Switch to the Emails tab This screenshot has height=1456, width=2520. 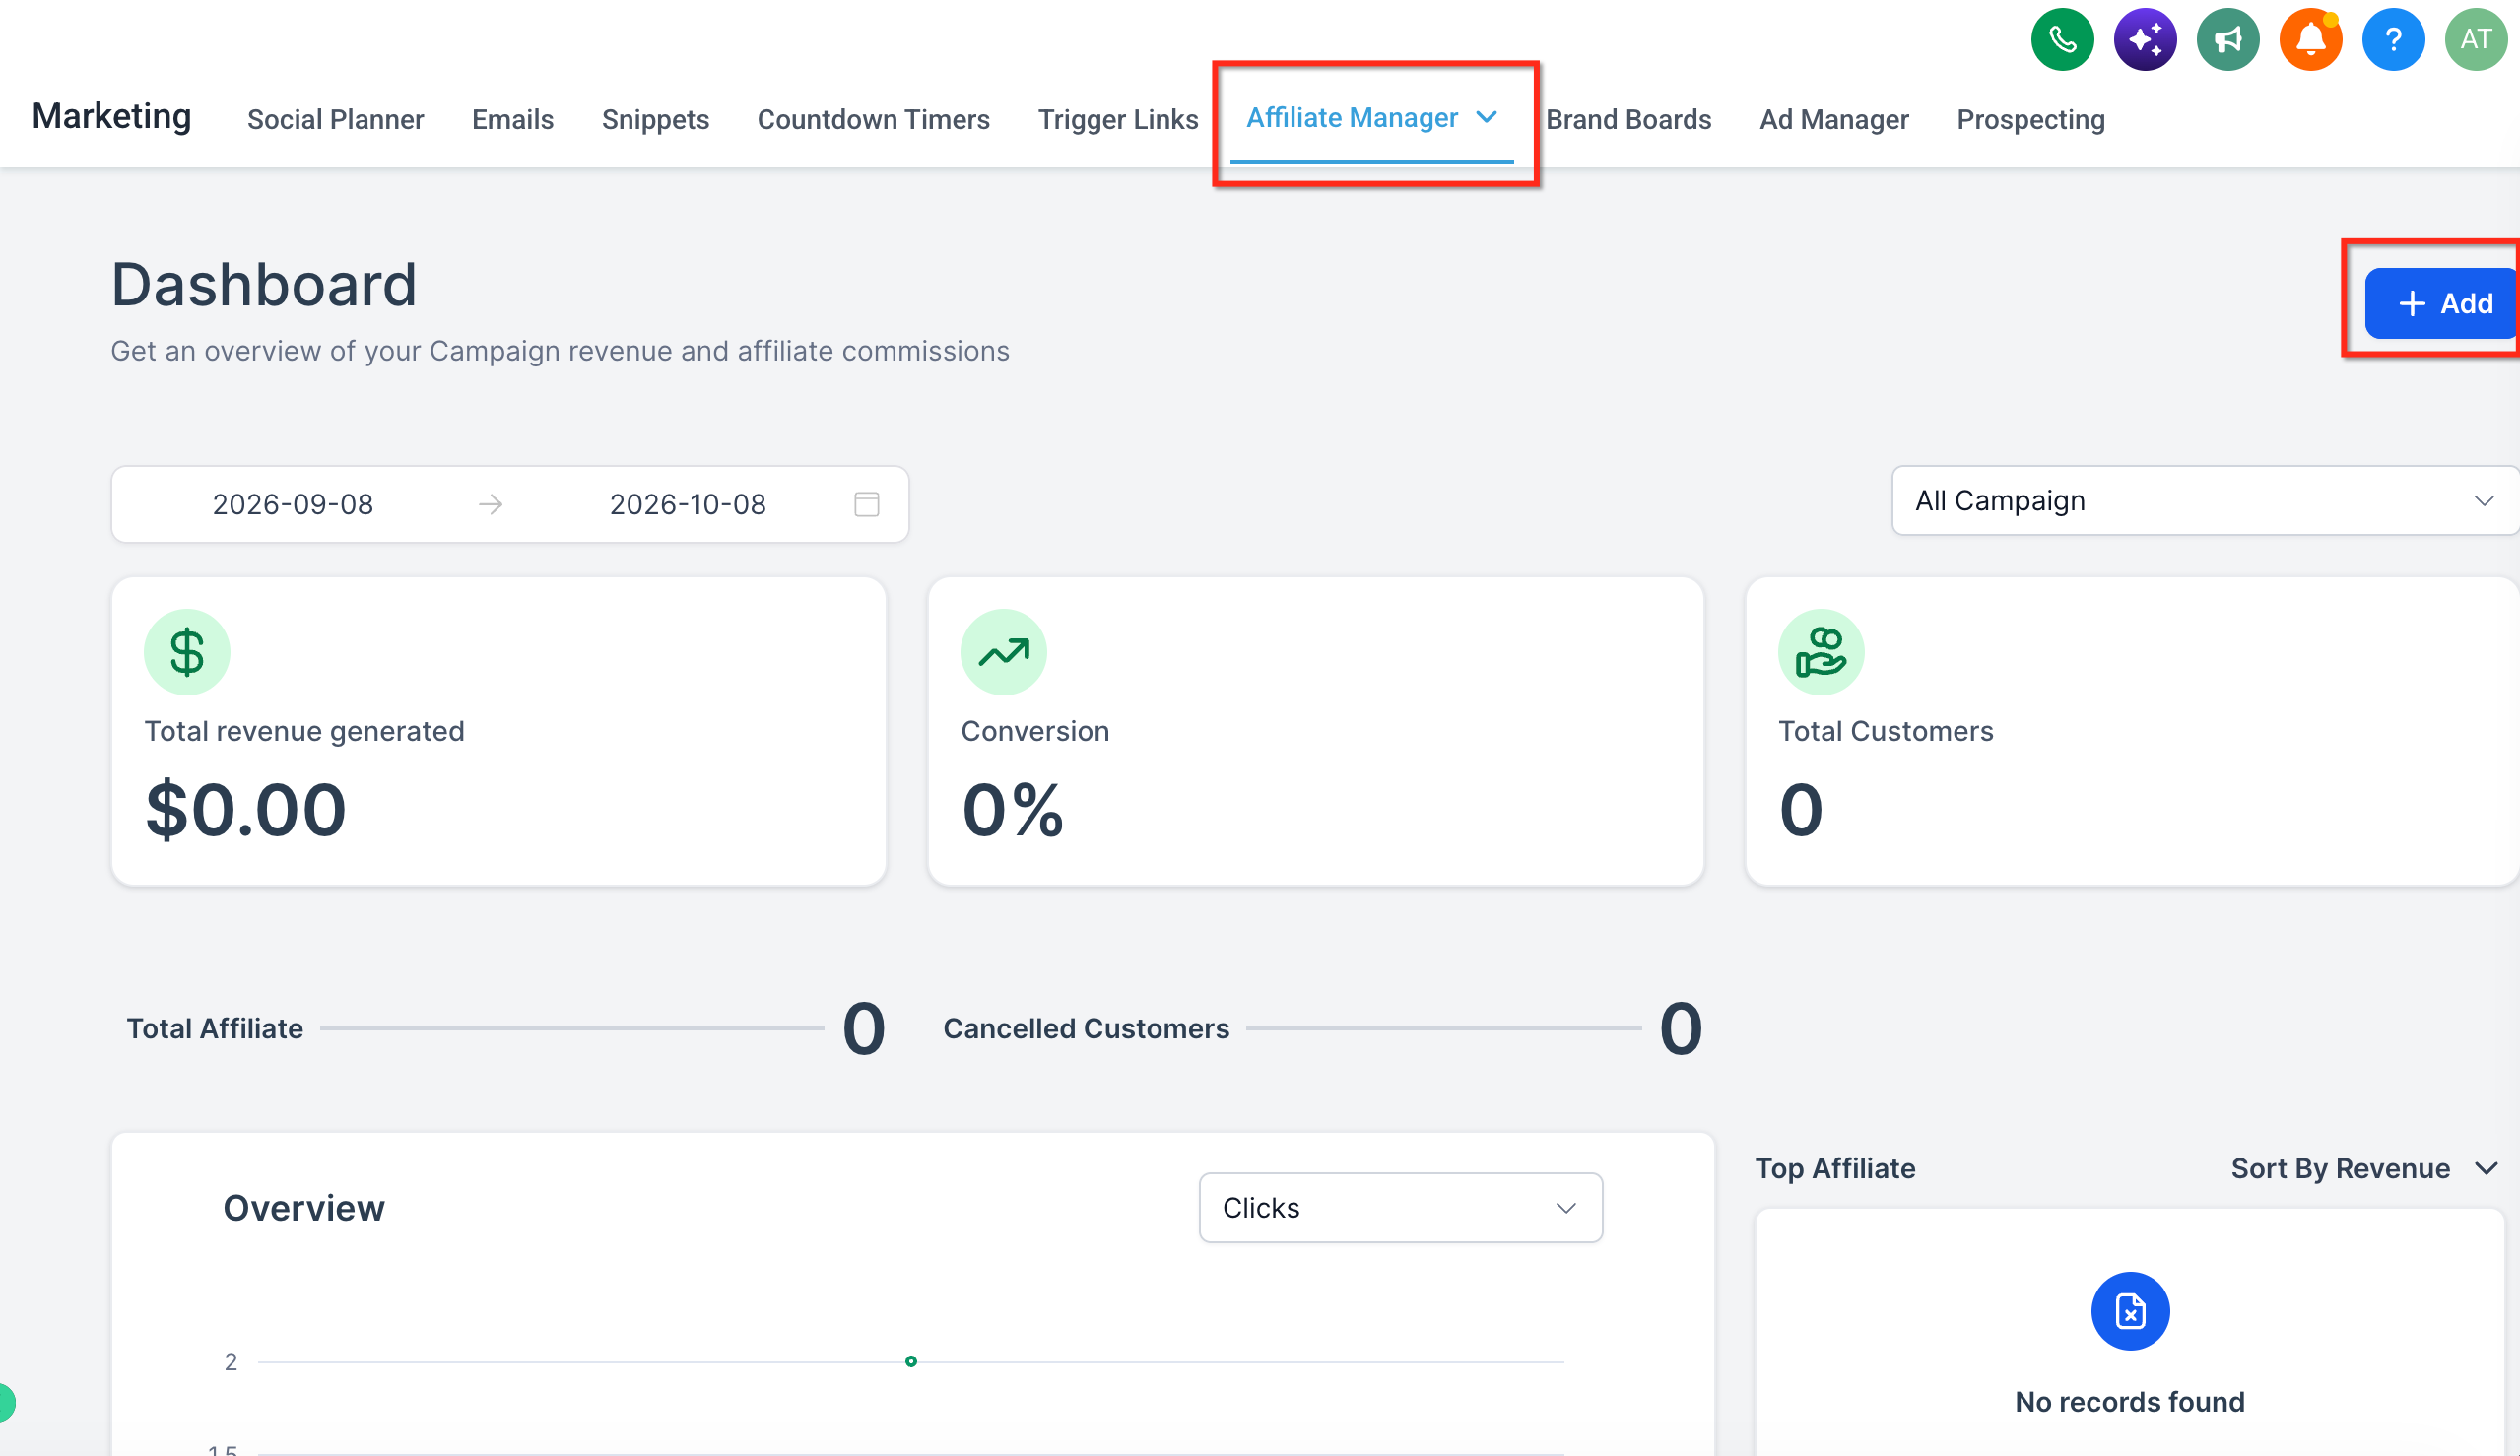point(513,119)
